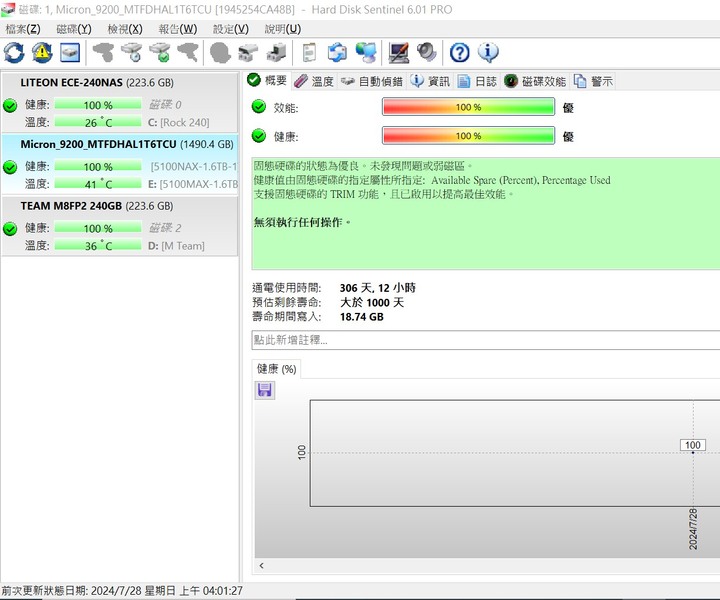This screenshot has width=720, height=600.
Task: Open the 檔案(Z) menu
Action: click(23, 29)
